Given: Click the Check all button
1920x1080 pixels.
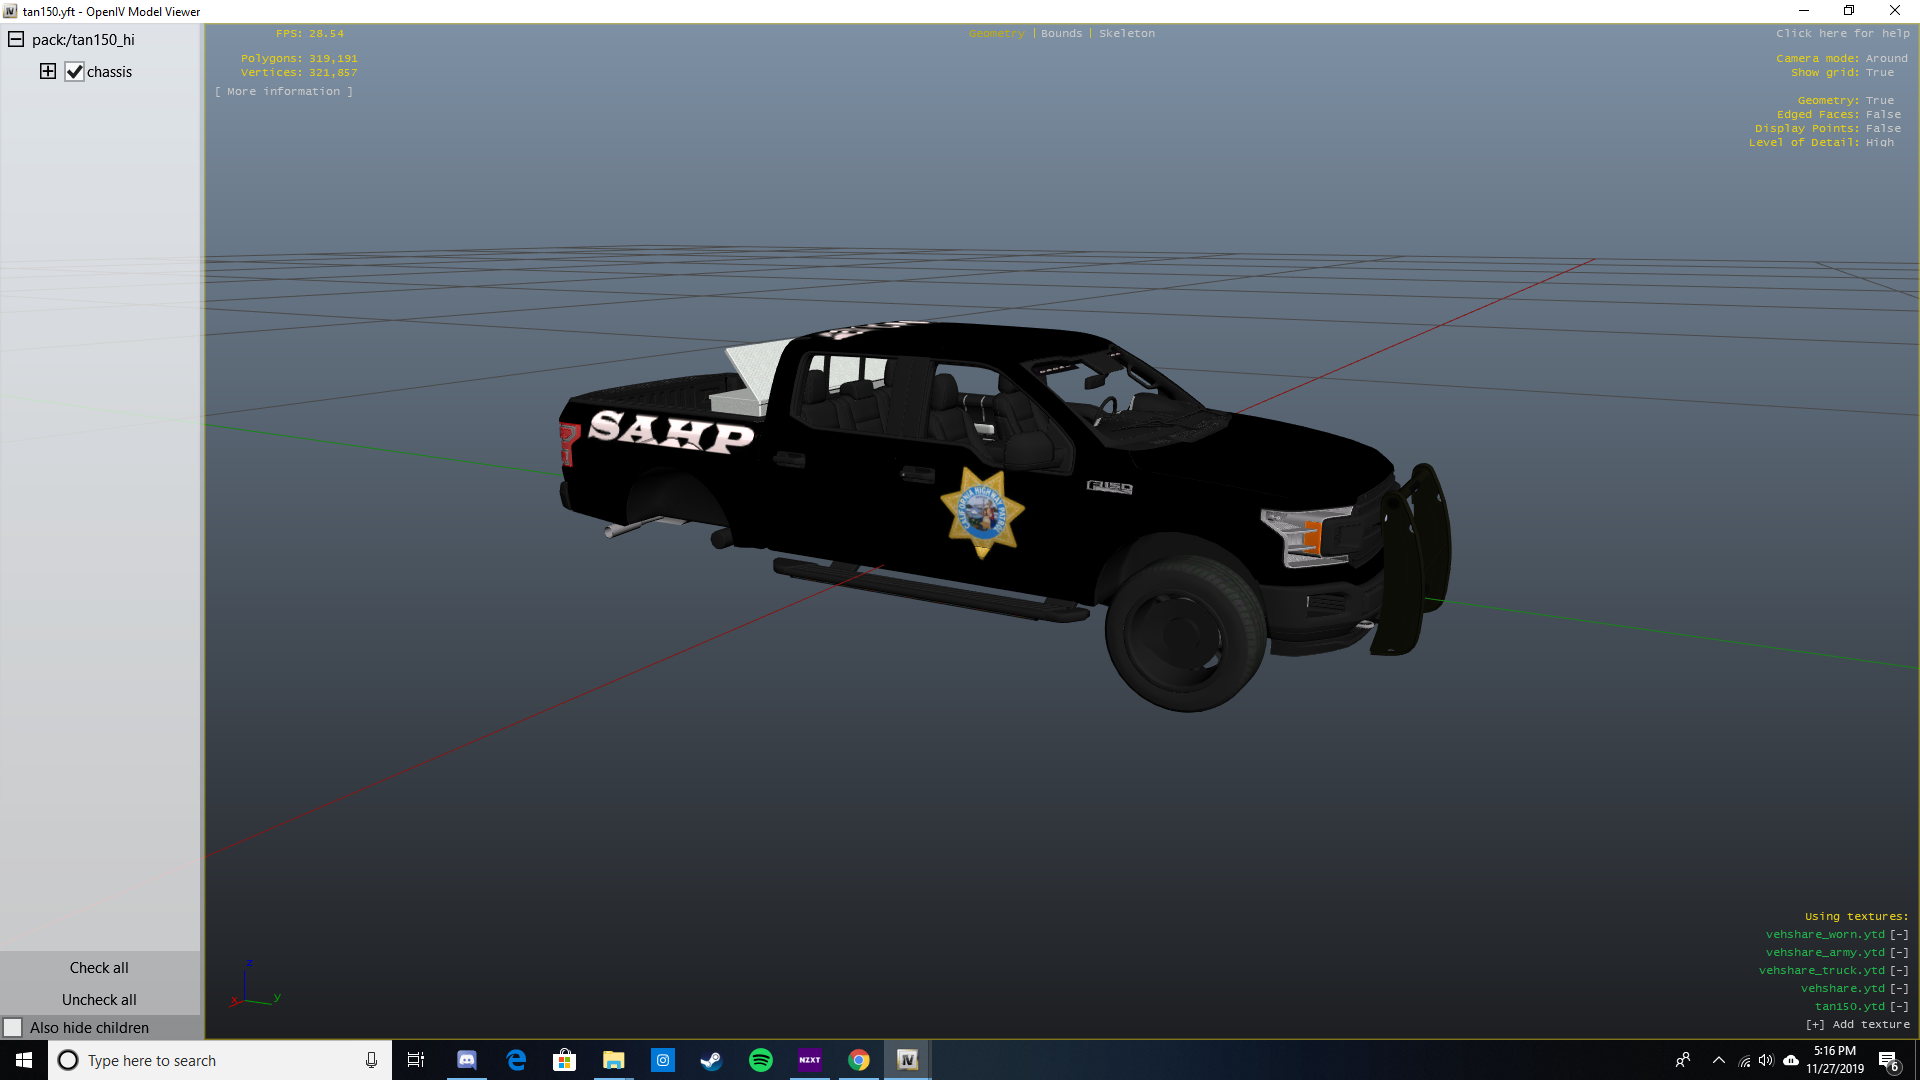Looking at the screenshot, I should [x=99, y=967].
